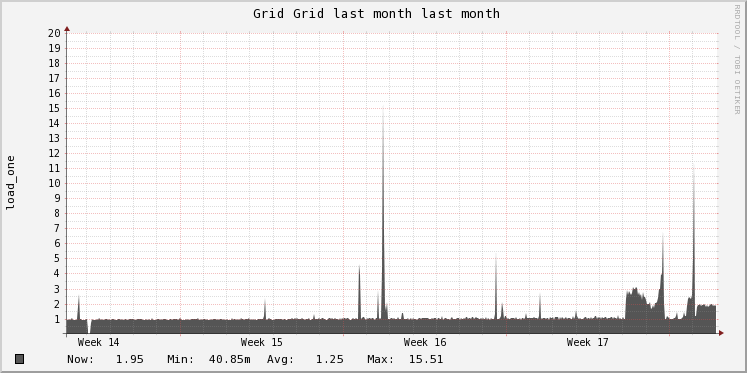Viewport: 747px width, 373px height.
Task: Click the load_one y-axis label
Action: point(10,182)
